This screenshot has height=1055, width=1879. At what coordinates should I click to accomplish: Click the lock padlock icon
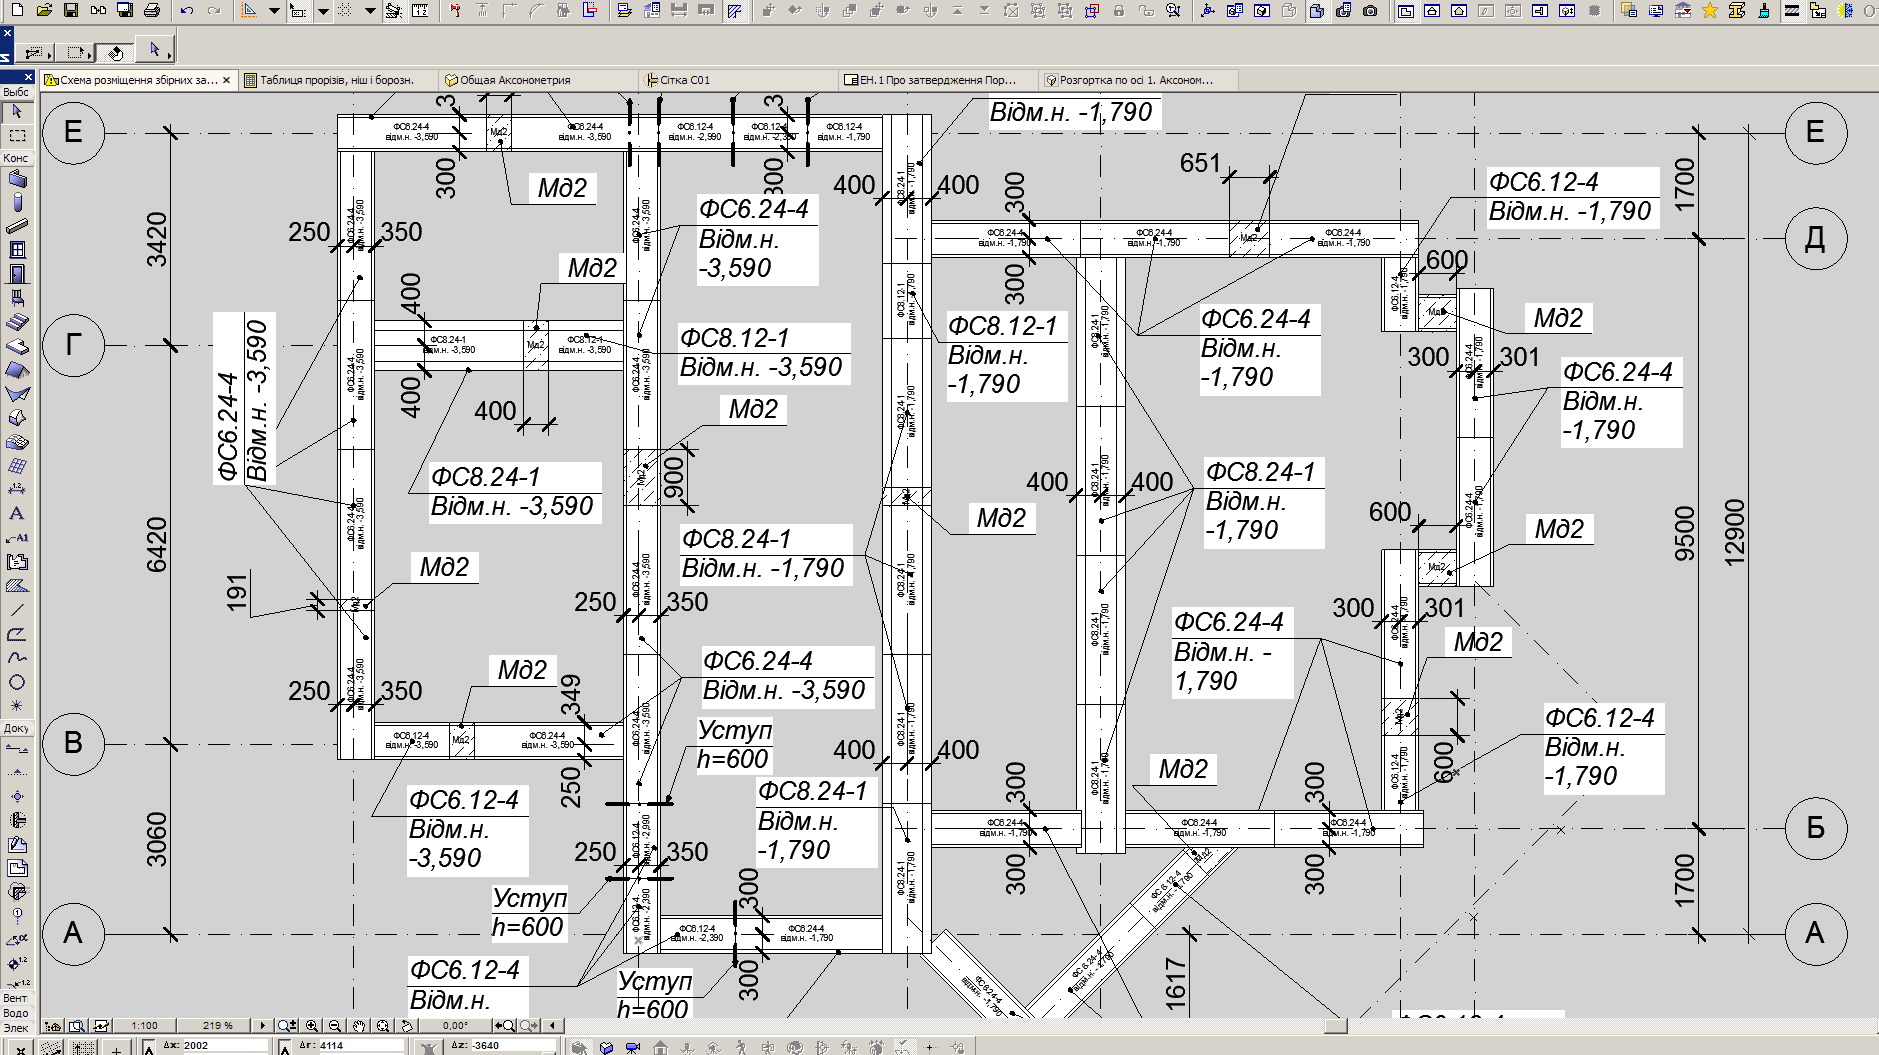(x=1119, y=11)
